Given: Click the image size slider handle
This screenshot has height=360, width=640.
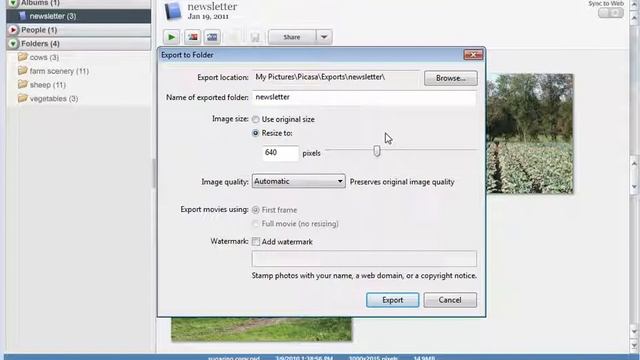Looking at the screenshot, I should click(x=377, y=151).
